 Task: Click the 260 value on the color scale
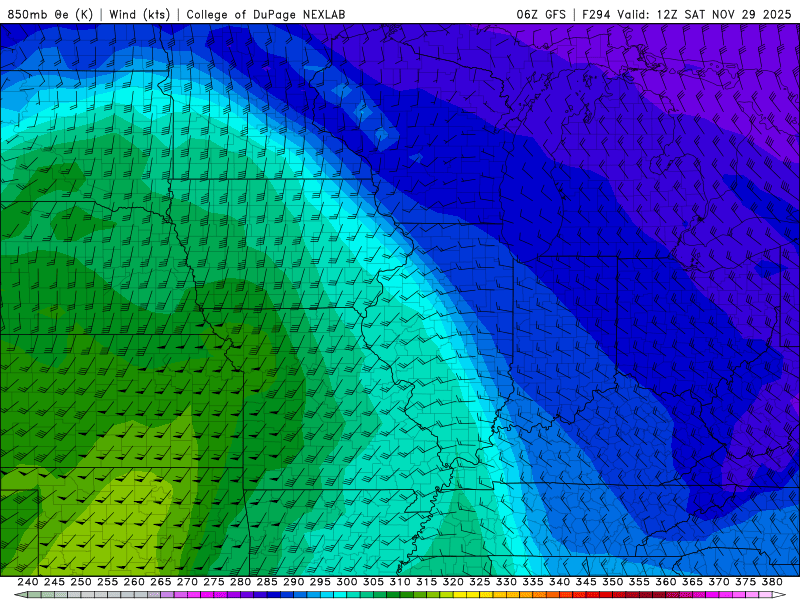[134, 582]
